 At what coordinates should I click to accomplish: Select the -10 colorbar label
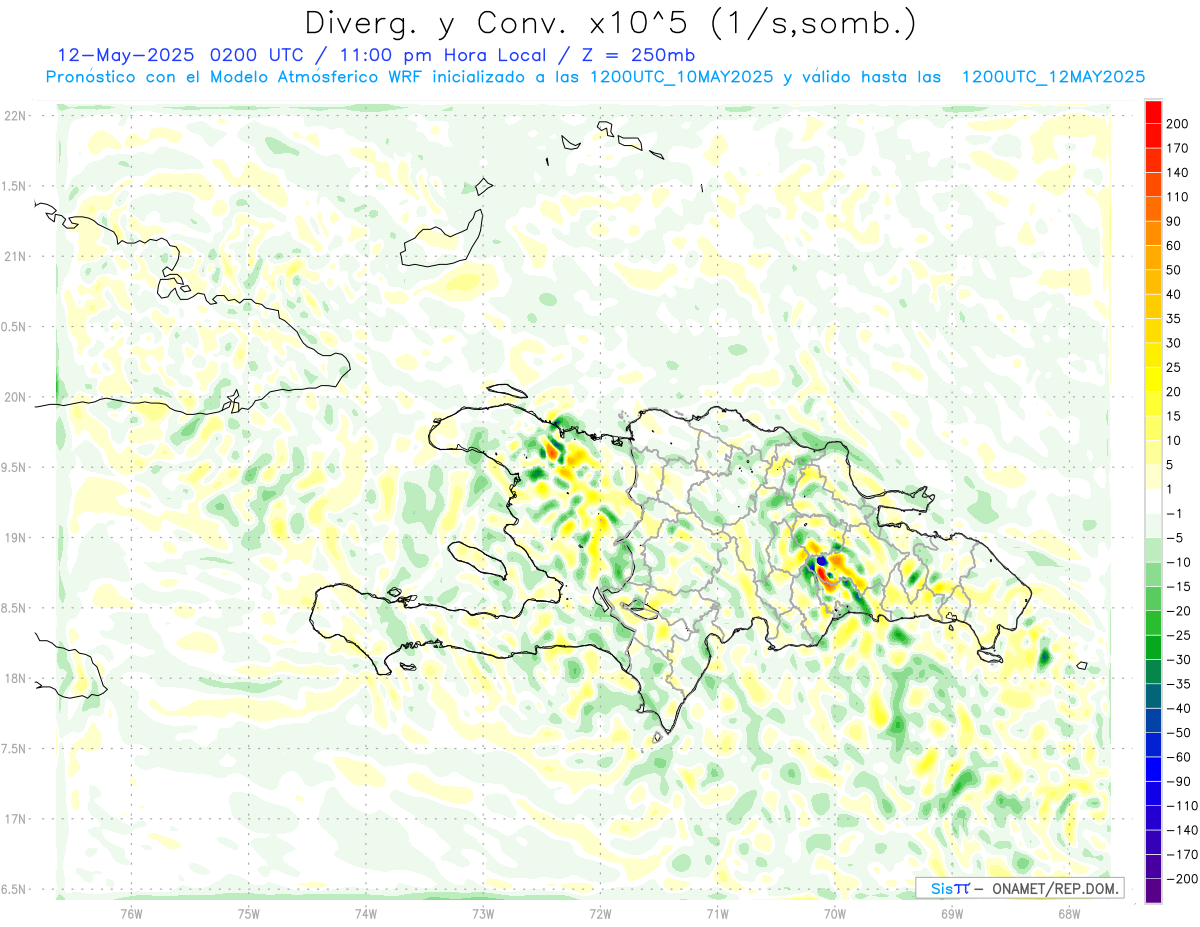click(1181, 562)
